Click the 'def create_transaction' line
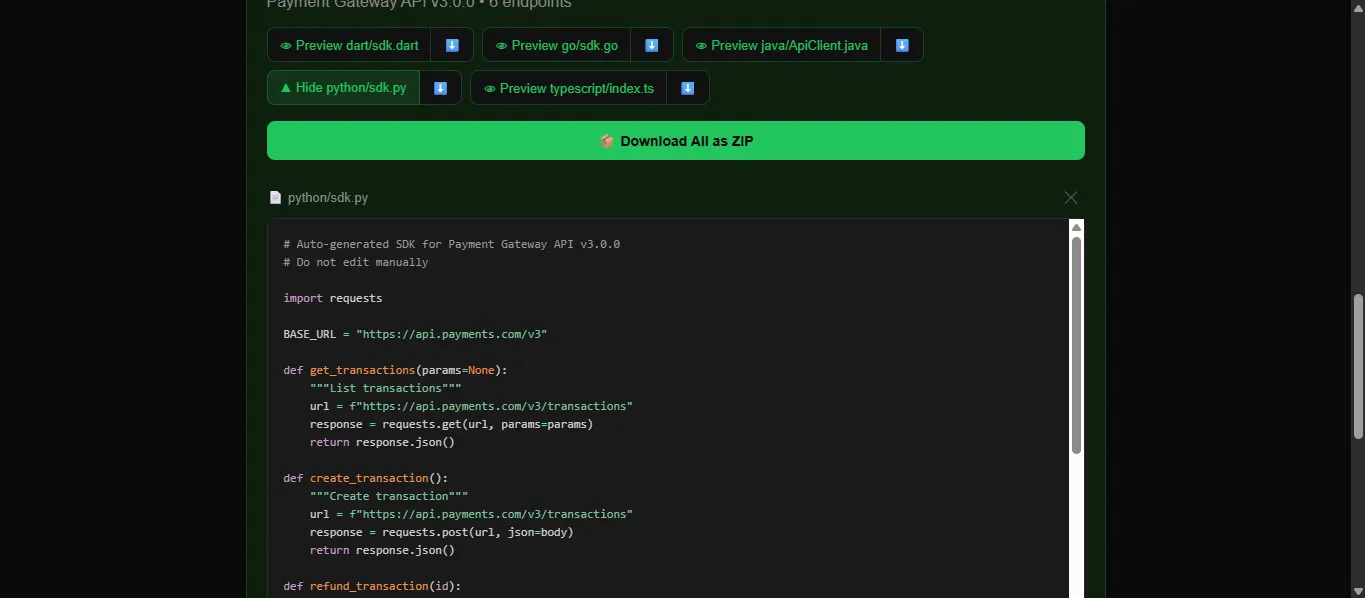The image size is (1365, 598). point(366,478)
